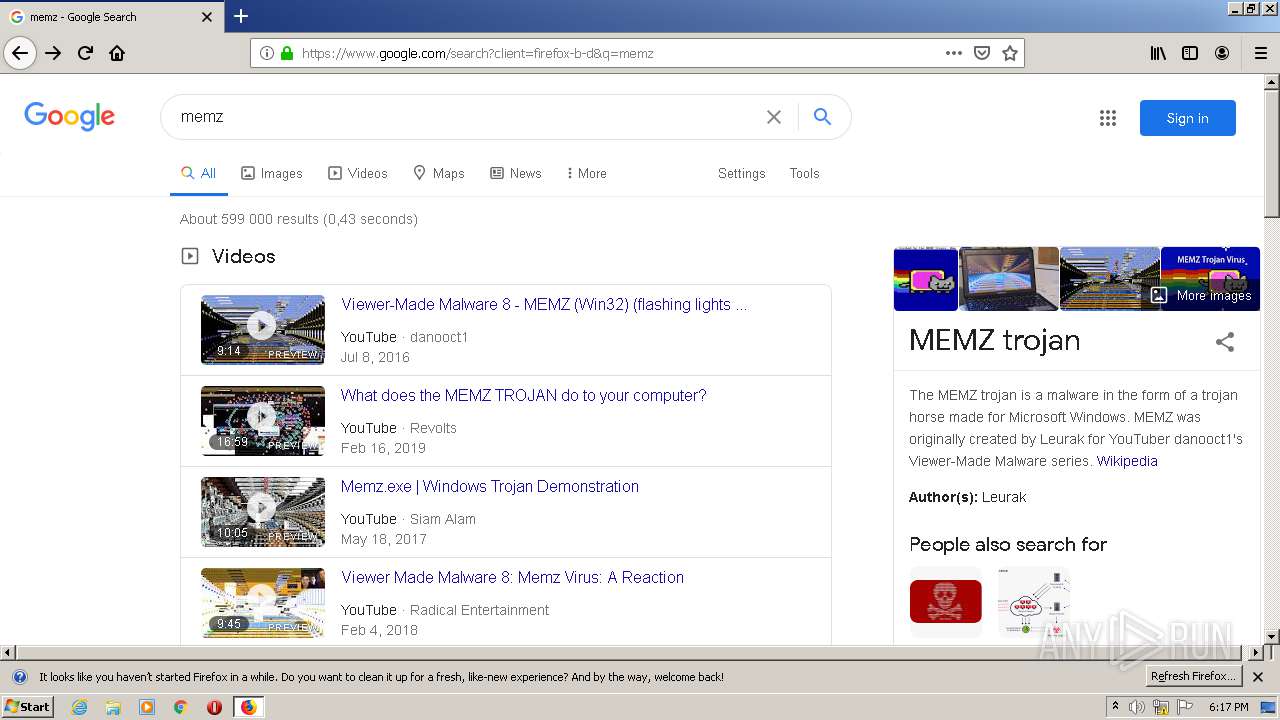Play the 16:59 Revolts video thumbnail
Image resolution: width=1280 pixels, height=720 pixels.
[263, 420]
